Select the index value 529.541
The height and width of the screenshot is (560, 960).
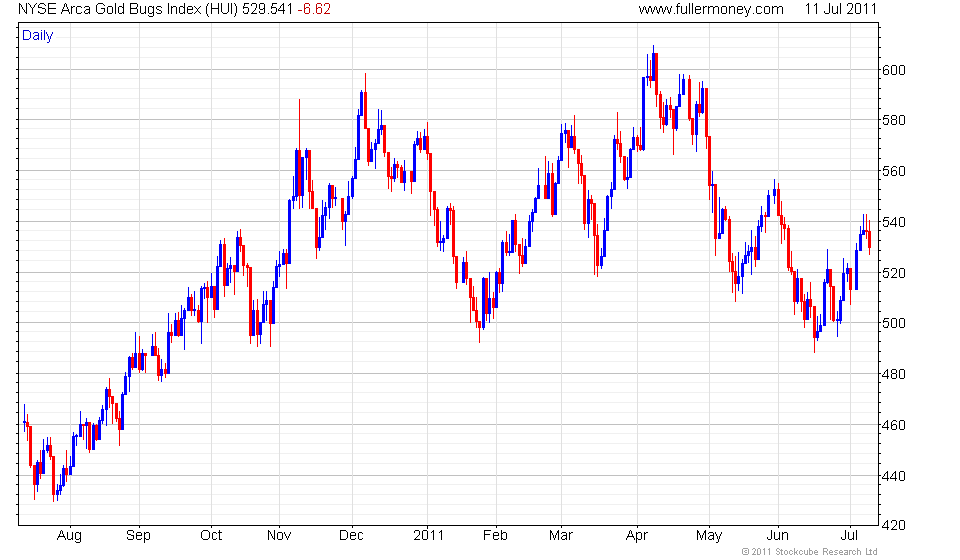(x=268, y=9)
